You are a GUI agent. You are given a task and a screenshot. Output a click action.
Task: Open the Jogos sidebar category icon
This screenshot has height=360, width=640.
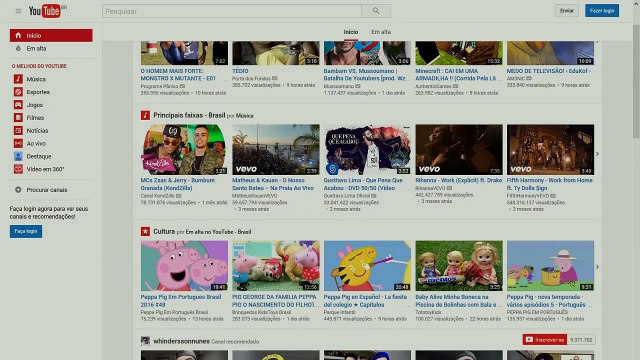tap(18, 105)
